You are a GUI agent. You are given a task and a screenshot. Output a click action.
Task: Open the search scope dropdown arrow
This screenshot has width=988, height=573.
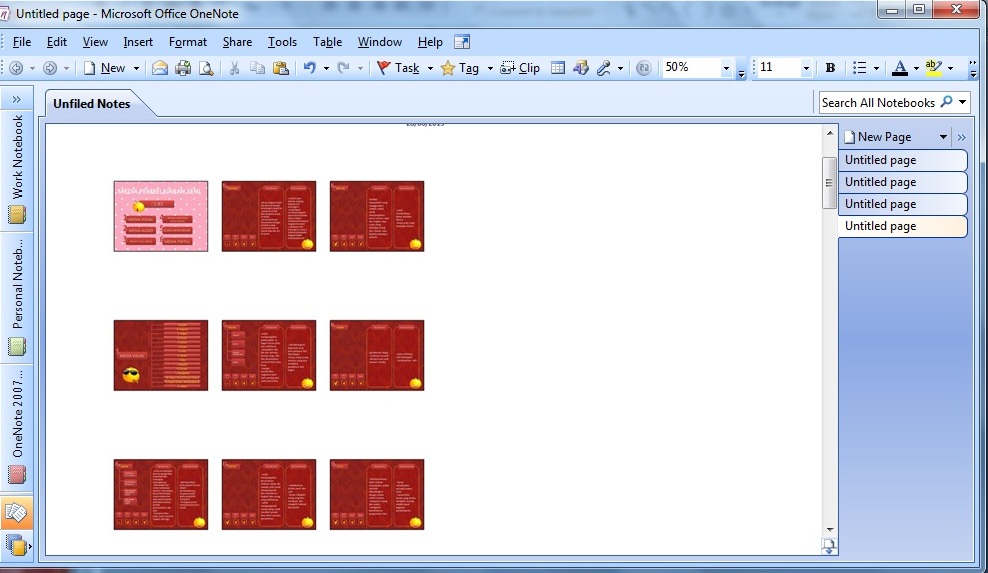(x=962, y=102)
